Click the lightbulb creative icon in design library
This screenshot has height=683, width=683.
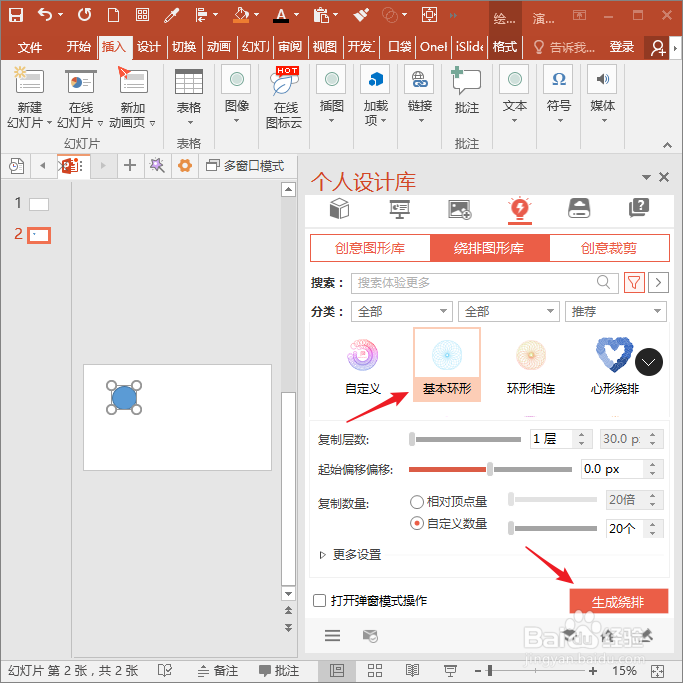click(x=520, y=208)
